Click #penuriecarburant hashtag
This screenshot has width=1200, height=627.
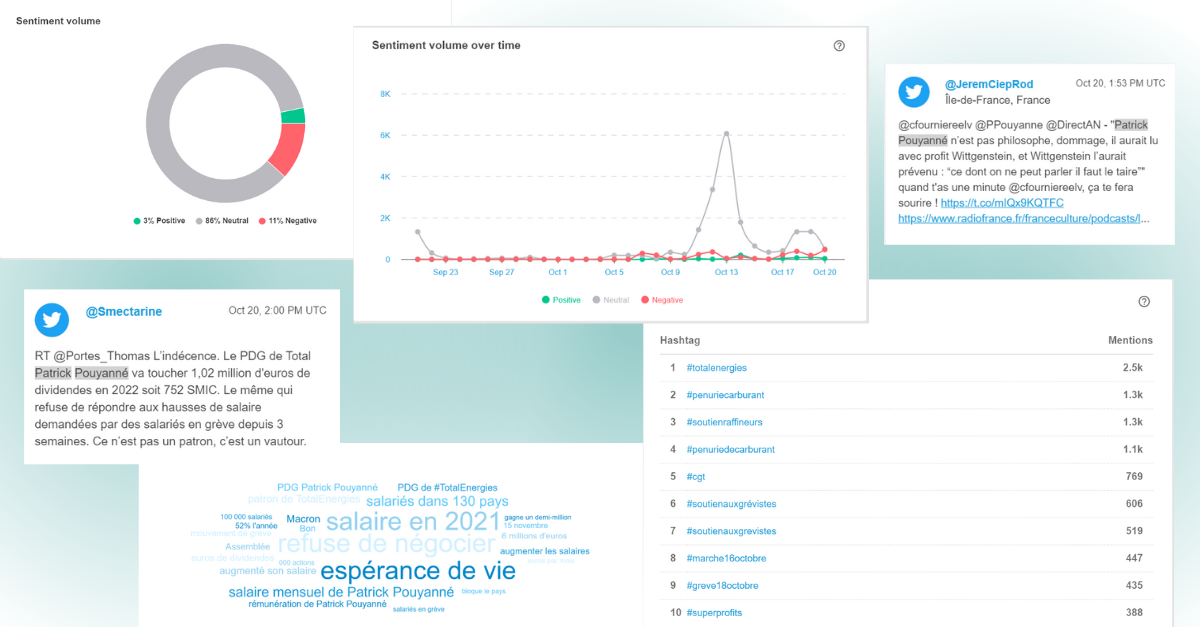click(725, 395)
